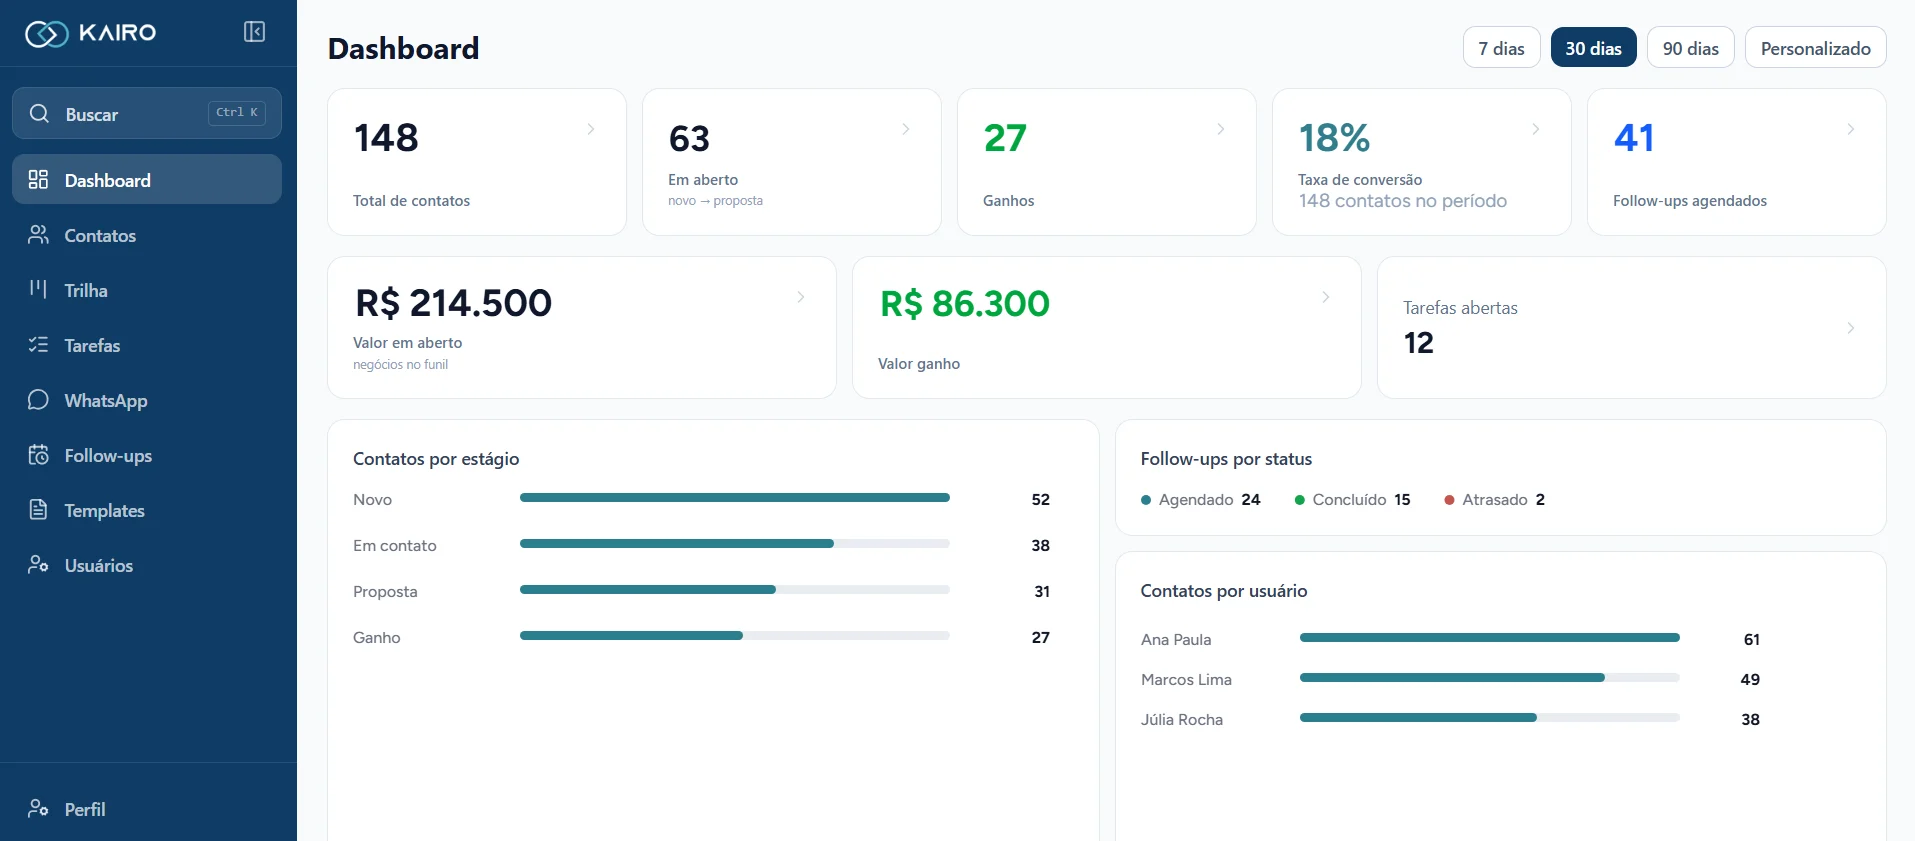The height and width of the screenshot is (841, 1915).
Task: Open chevron on Valor ganho card
Action: (x=1326, y=297)
